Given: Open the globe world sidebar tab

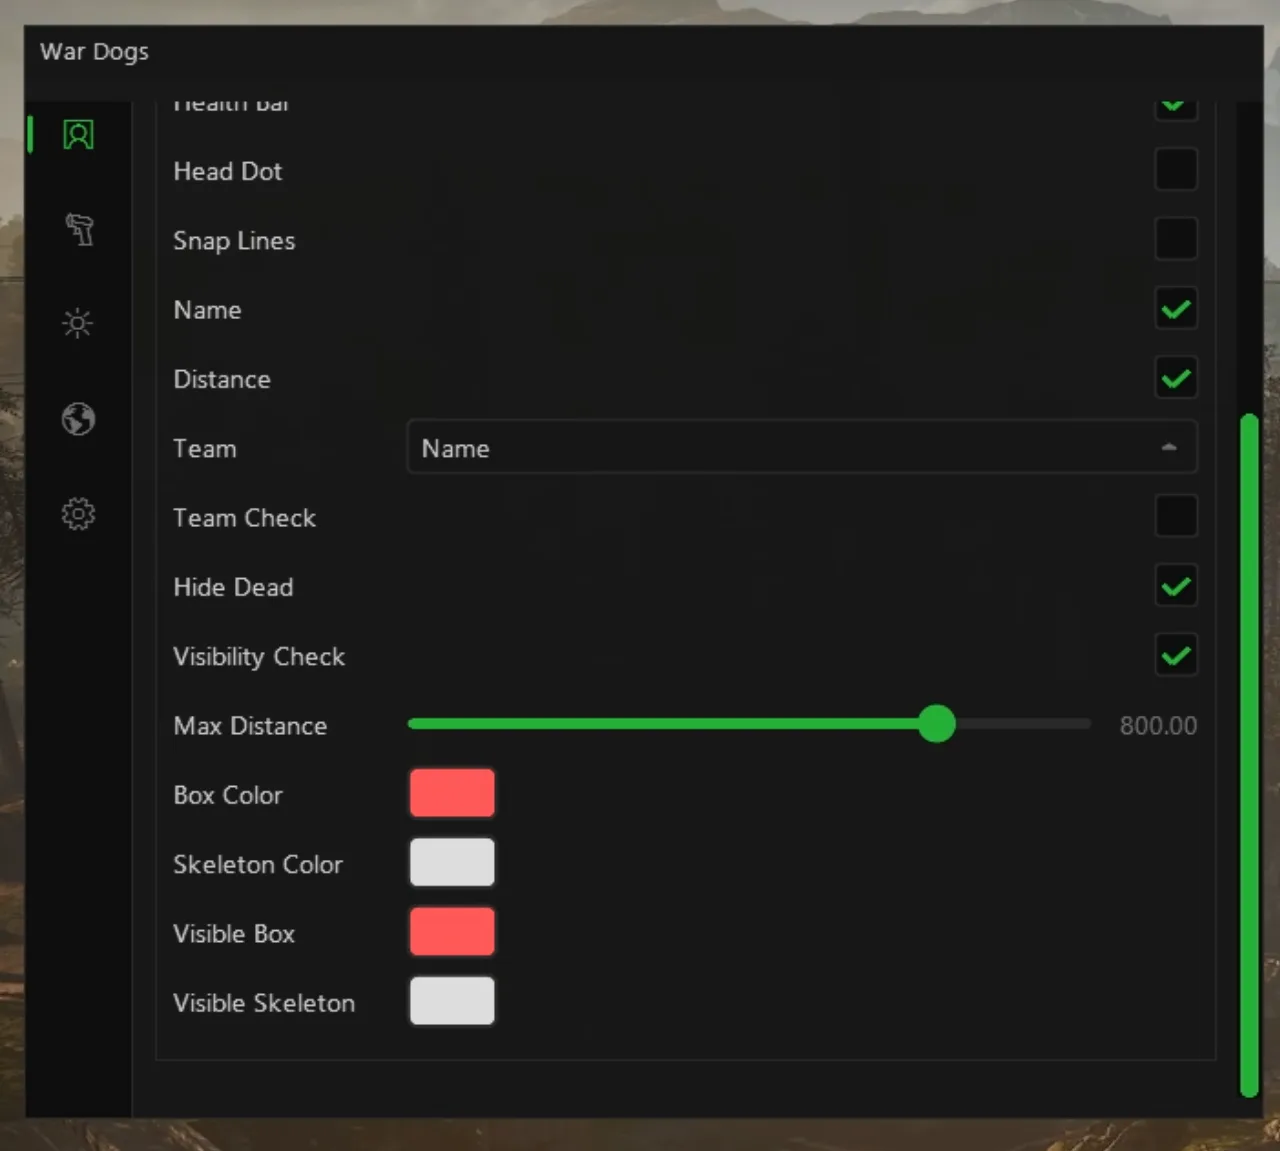Looking at the screenshot, I should [78, 419].
